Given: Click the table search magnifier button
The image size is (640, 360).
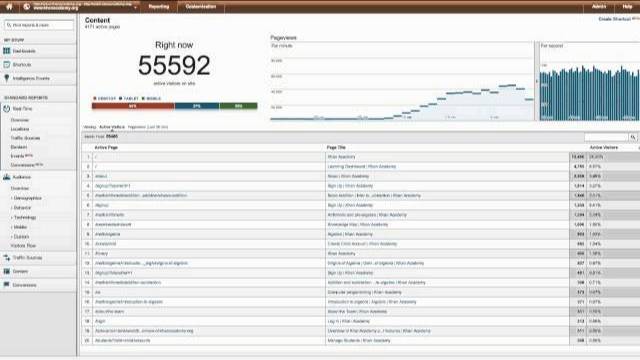Looking at the screenshot, I should (633, 138).
